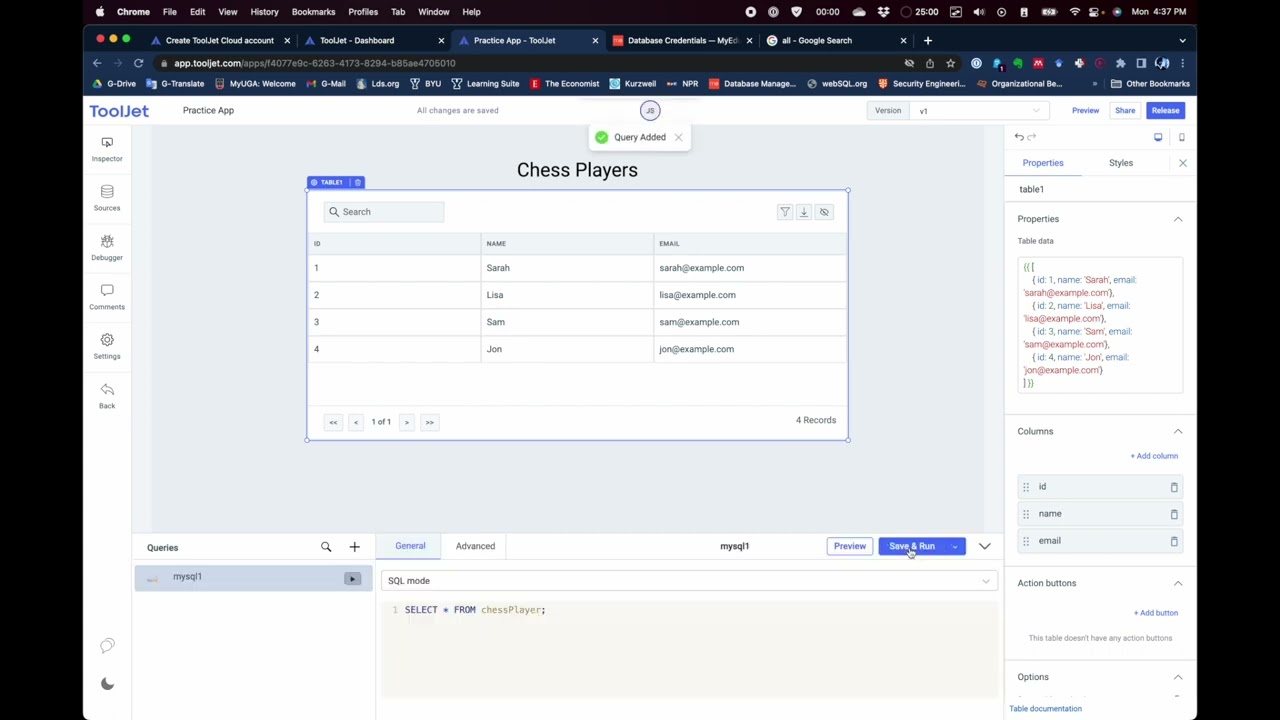Click the Back arrow in the left sidebar
Image resolution: width=1280 pixels, height=720 pixels.
pyautogui.click(x=107, y=395)
